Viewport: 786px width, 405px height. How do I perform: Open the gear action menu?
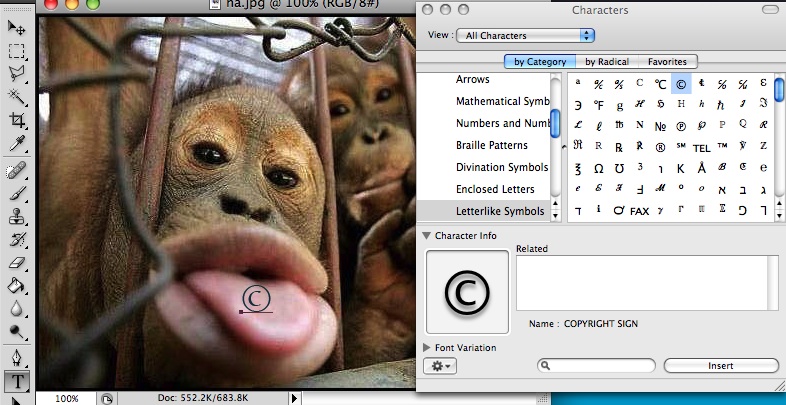pos(441,366)
